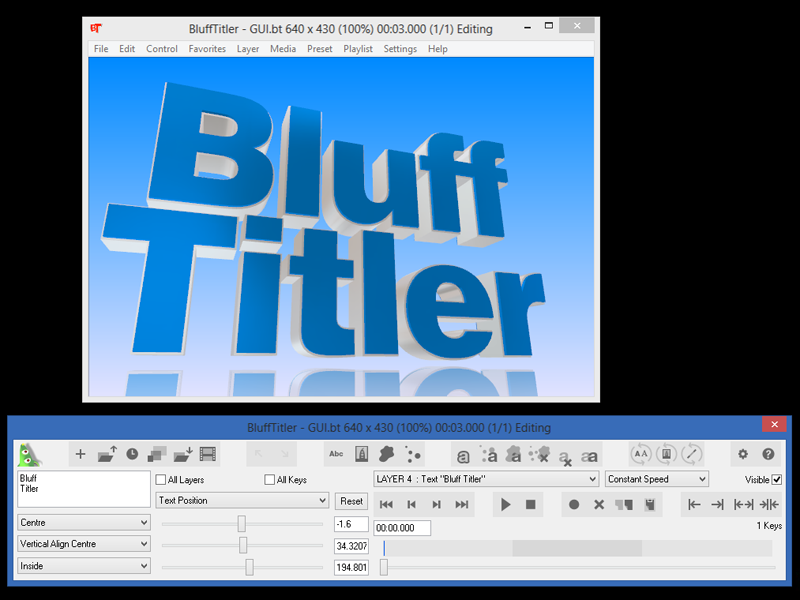The image size is (800, 600).
Task: Click the first property slider showing -1.6
Action: (x=242, y=523)
